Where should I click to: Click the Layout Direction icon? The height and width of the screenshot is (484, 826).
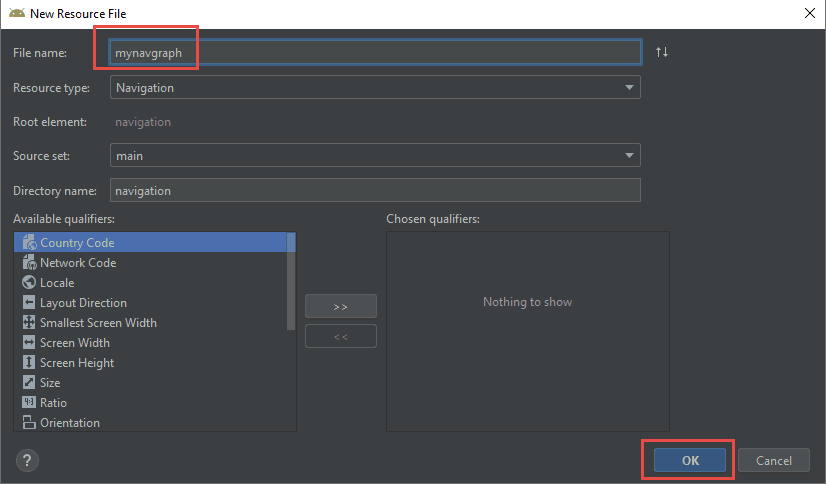click(x=28, y=303)
